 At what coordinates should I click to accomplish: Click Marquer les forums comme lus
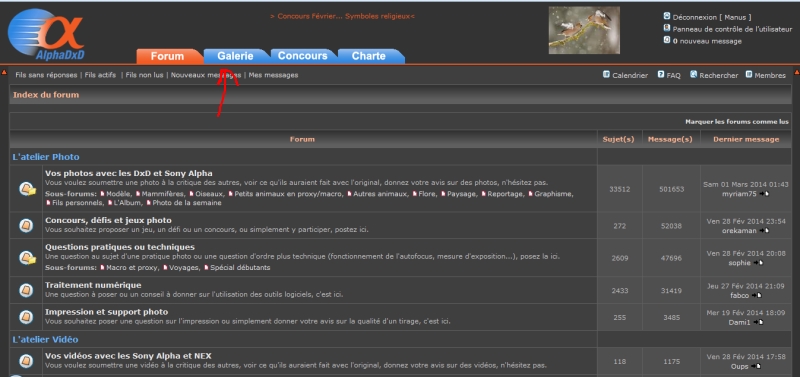coord(737,122)
